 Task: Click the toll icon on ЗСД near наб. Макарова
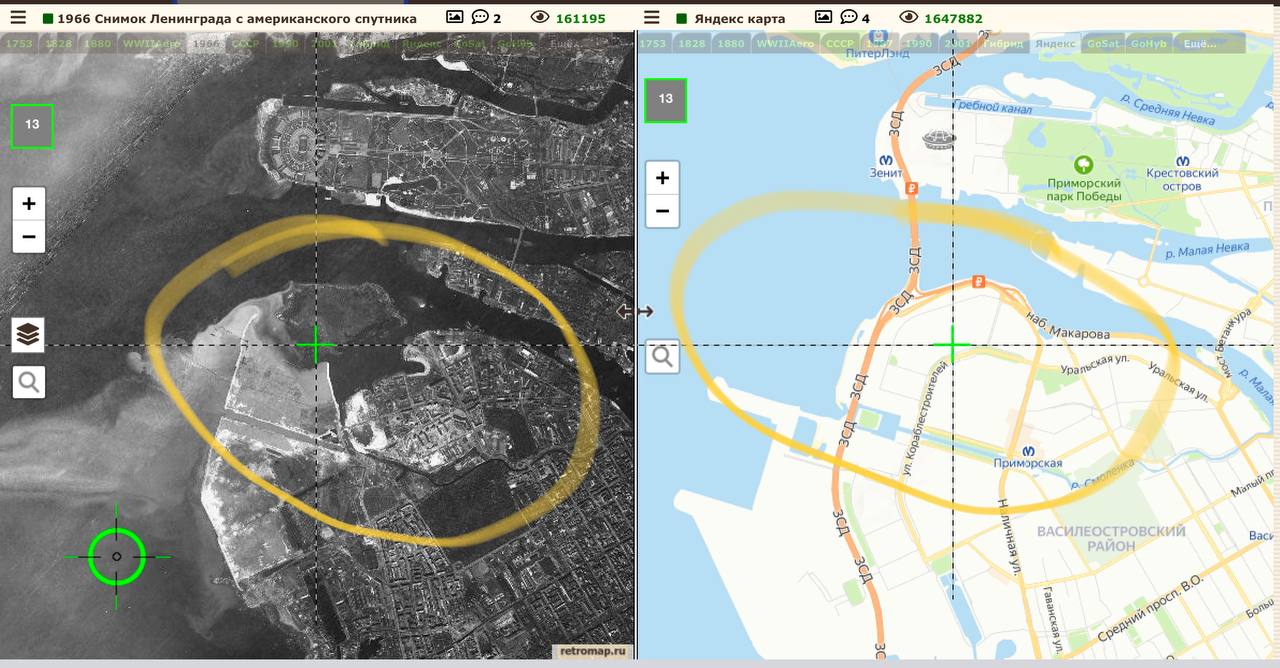[x=979, y=281]
